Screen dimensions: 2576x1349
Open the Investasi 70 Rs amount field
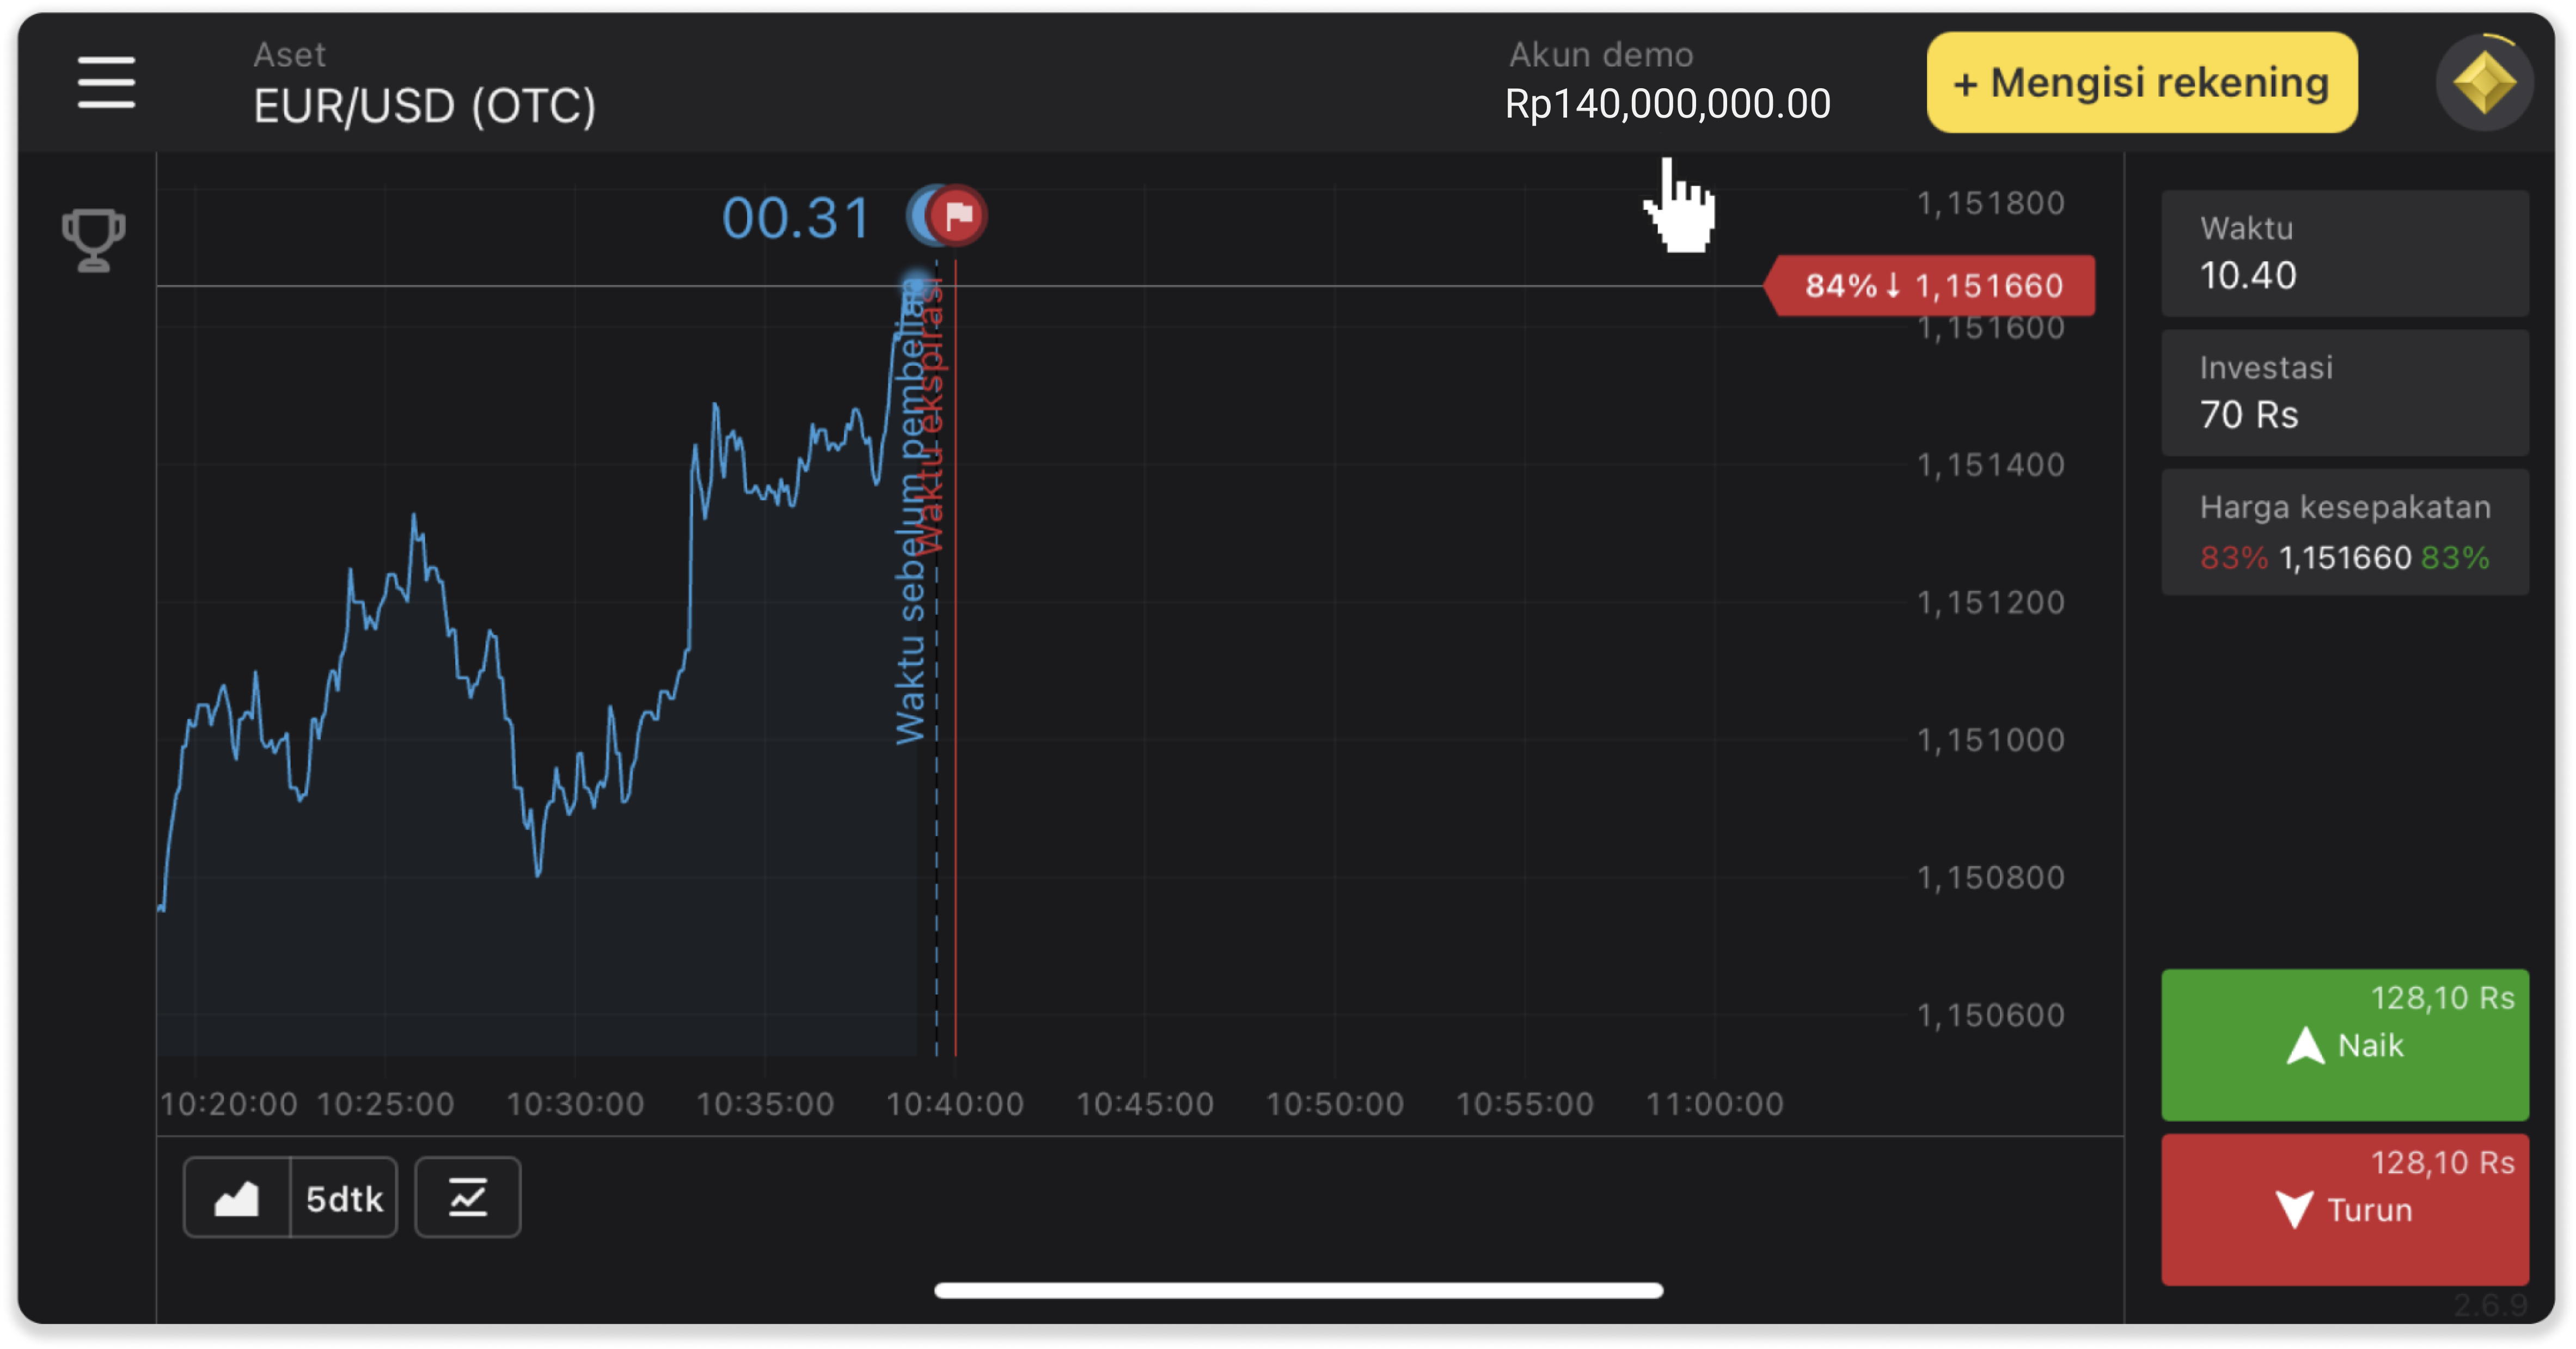(x=2344, y=393)
